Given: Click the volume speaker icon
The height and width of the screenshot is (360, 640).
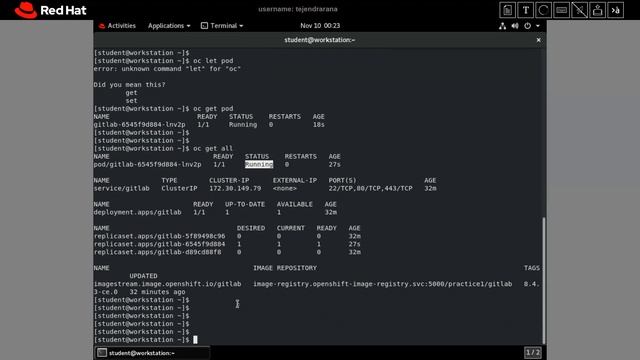Looking at the screenshot, I should [x=515, y=26].
